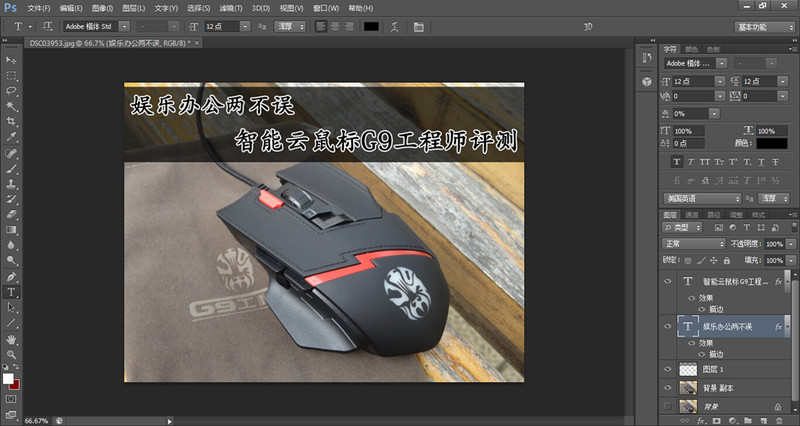Toggle underline in character panel
800x426 pixels.
tap(761, 162)
